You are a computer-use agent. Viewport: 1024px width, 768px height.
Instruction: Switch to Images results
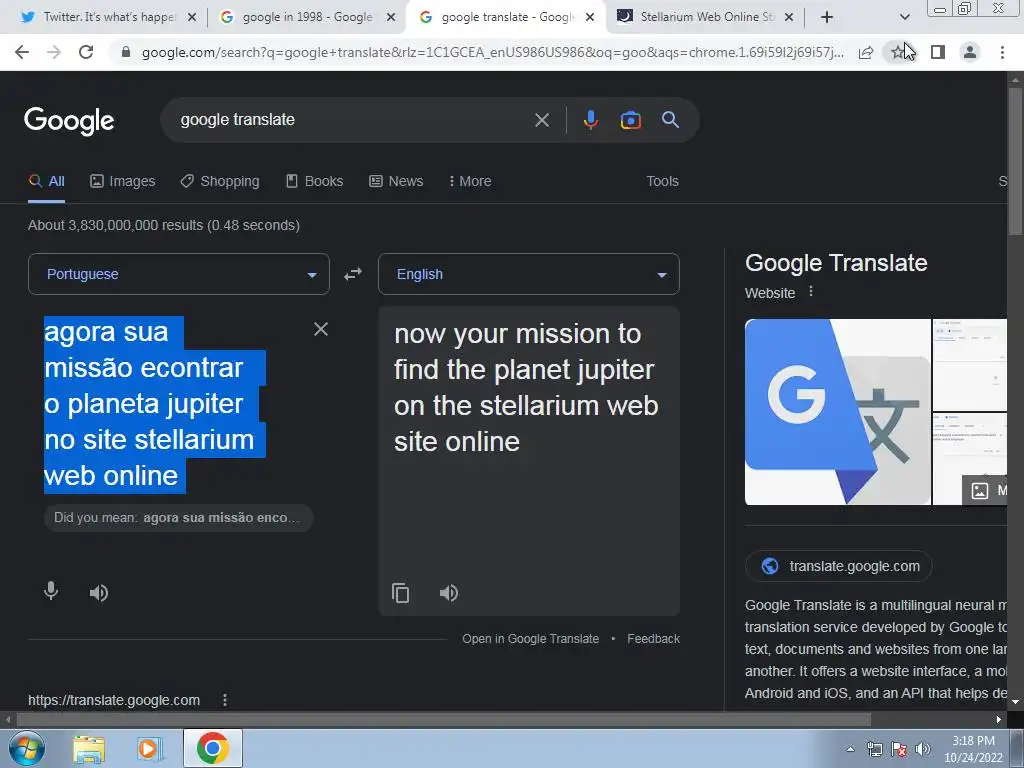pyautogui.click(x=123, y=182)
